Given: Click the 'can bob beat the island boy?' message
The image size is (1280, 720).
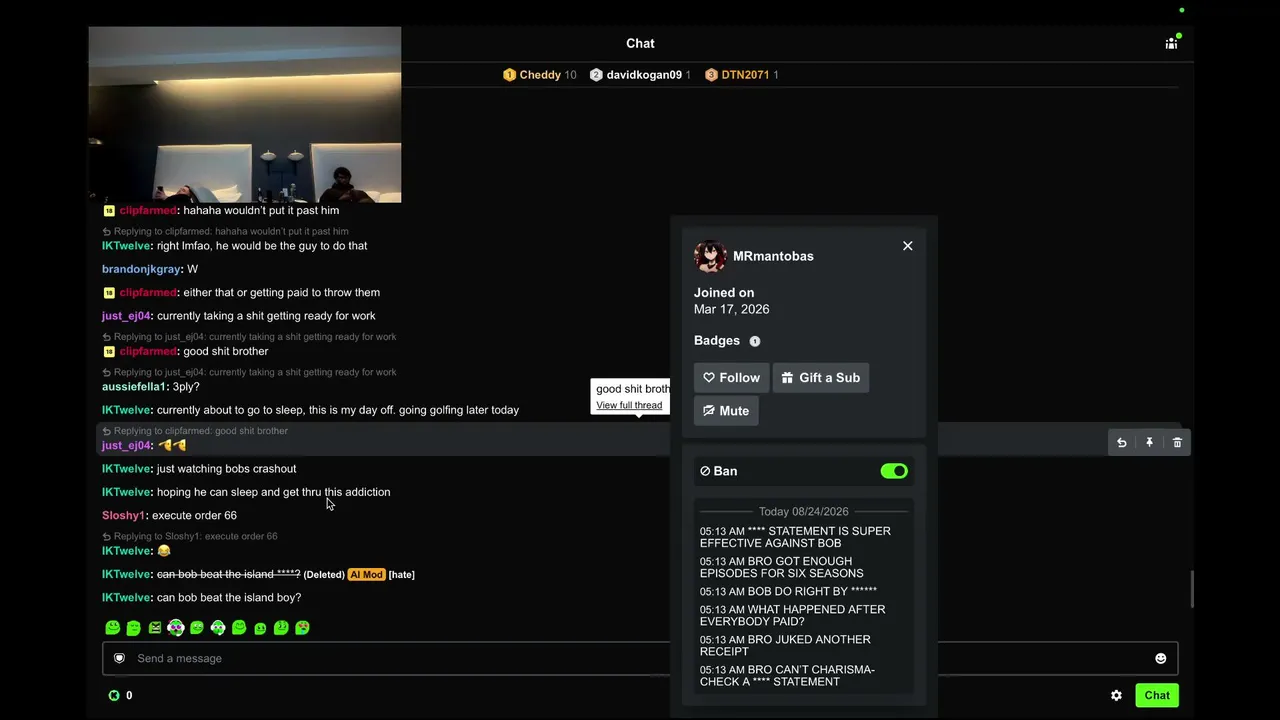Looking at the screenshot, I should point(229,598).
